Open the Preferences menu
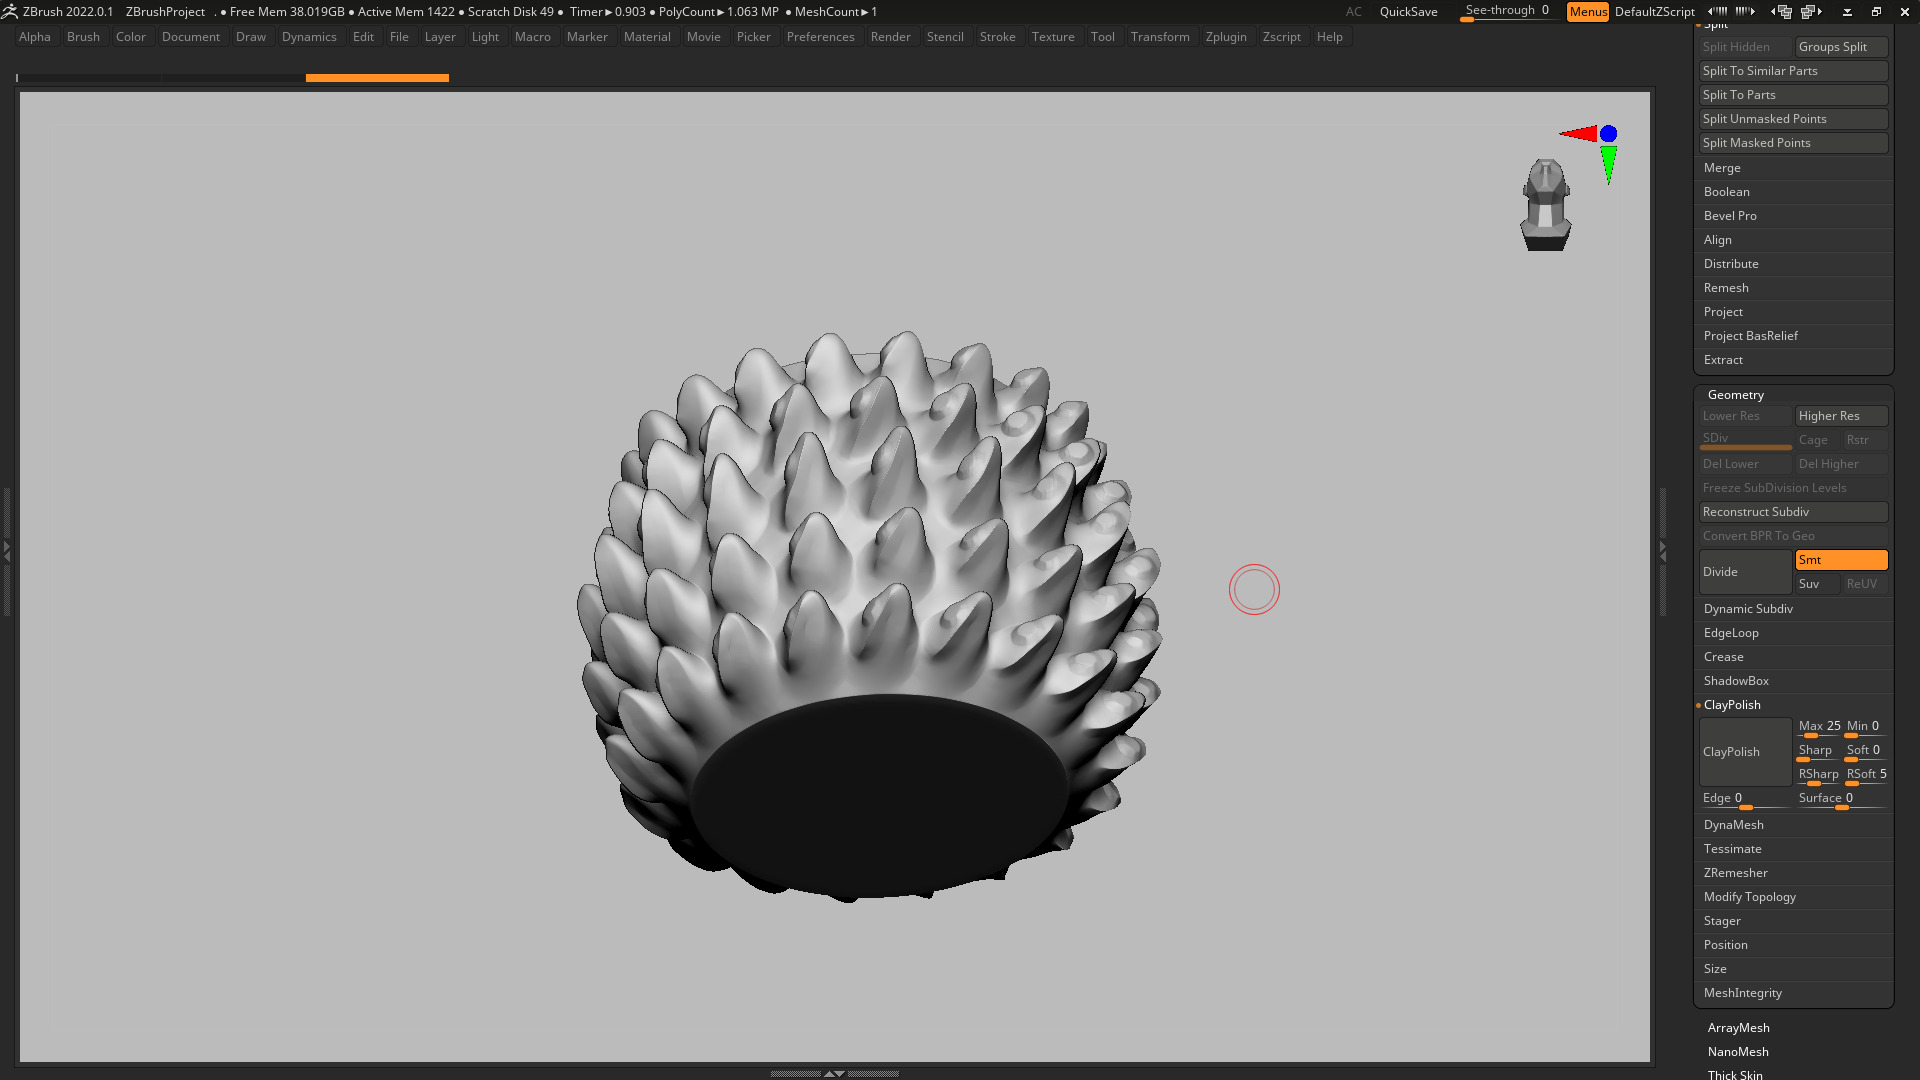1920x1080 pixels. (820, 37)
